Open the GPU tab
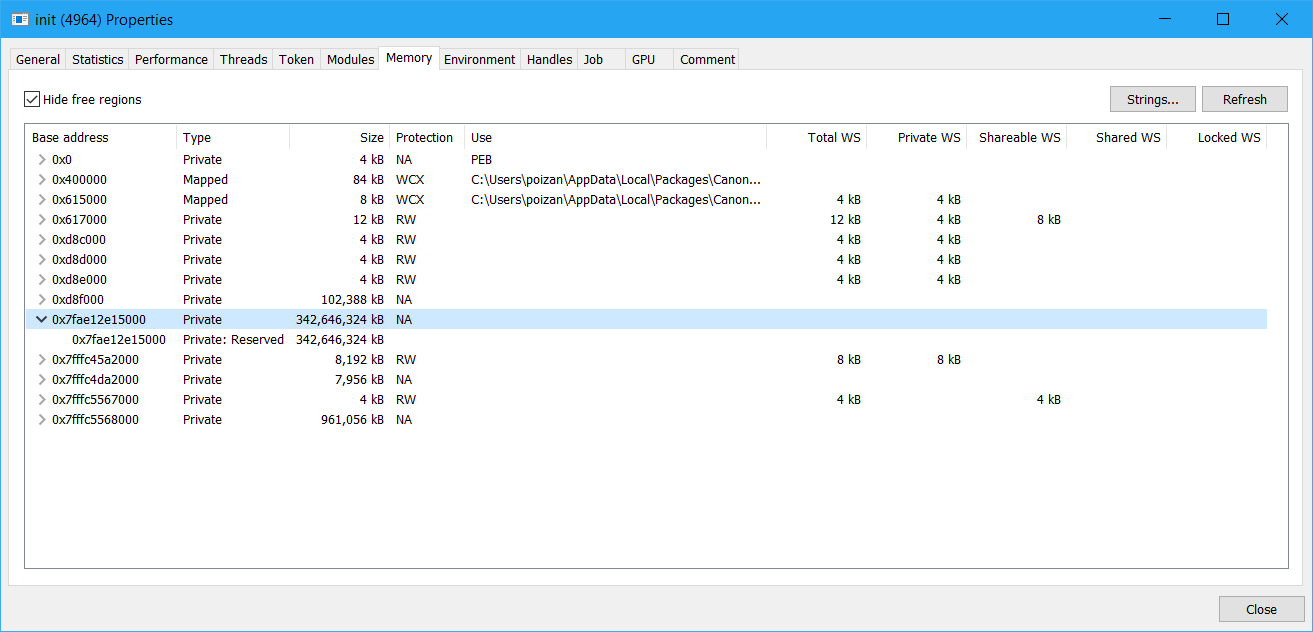Viewport: 1313px width, 632px height. [x=642, y=59]
